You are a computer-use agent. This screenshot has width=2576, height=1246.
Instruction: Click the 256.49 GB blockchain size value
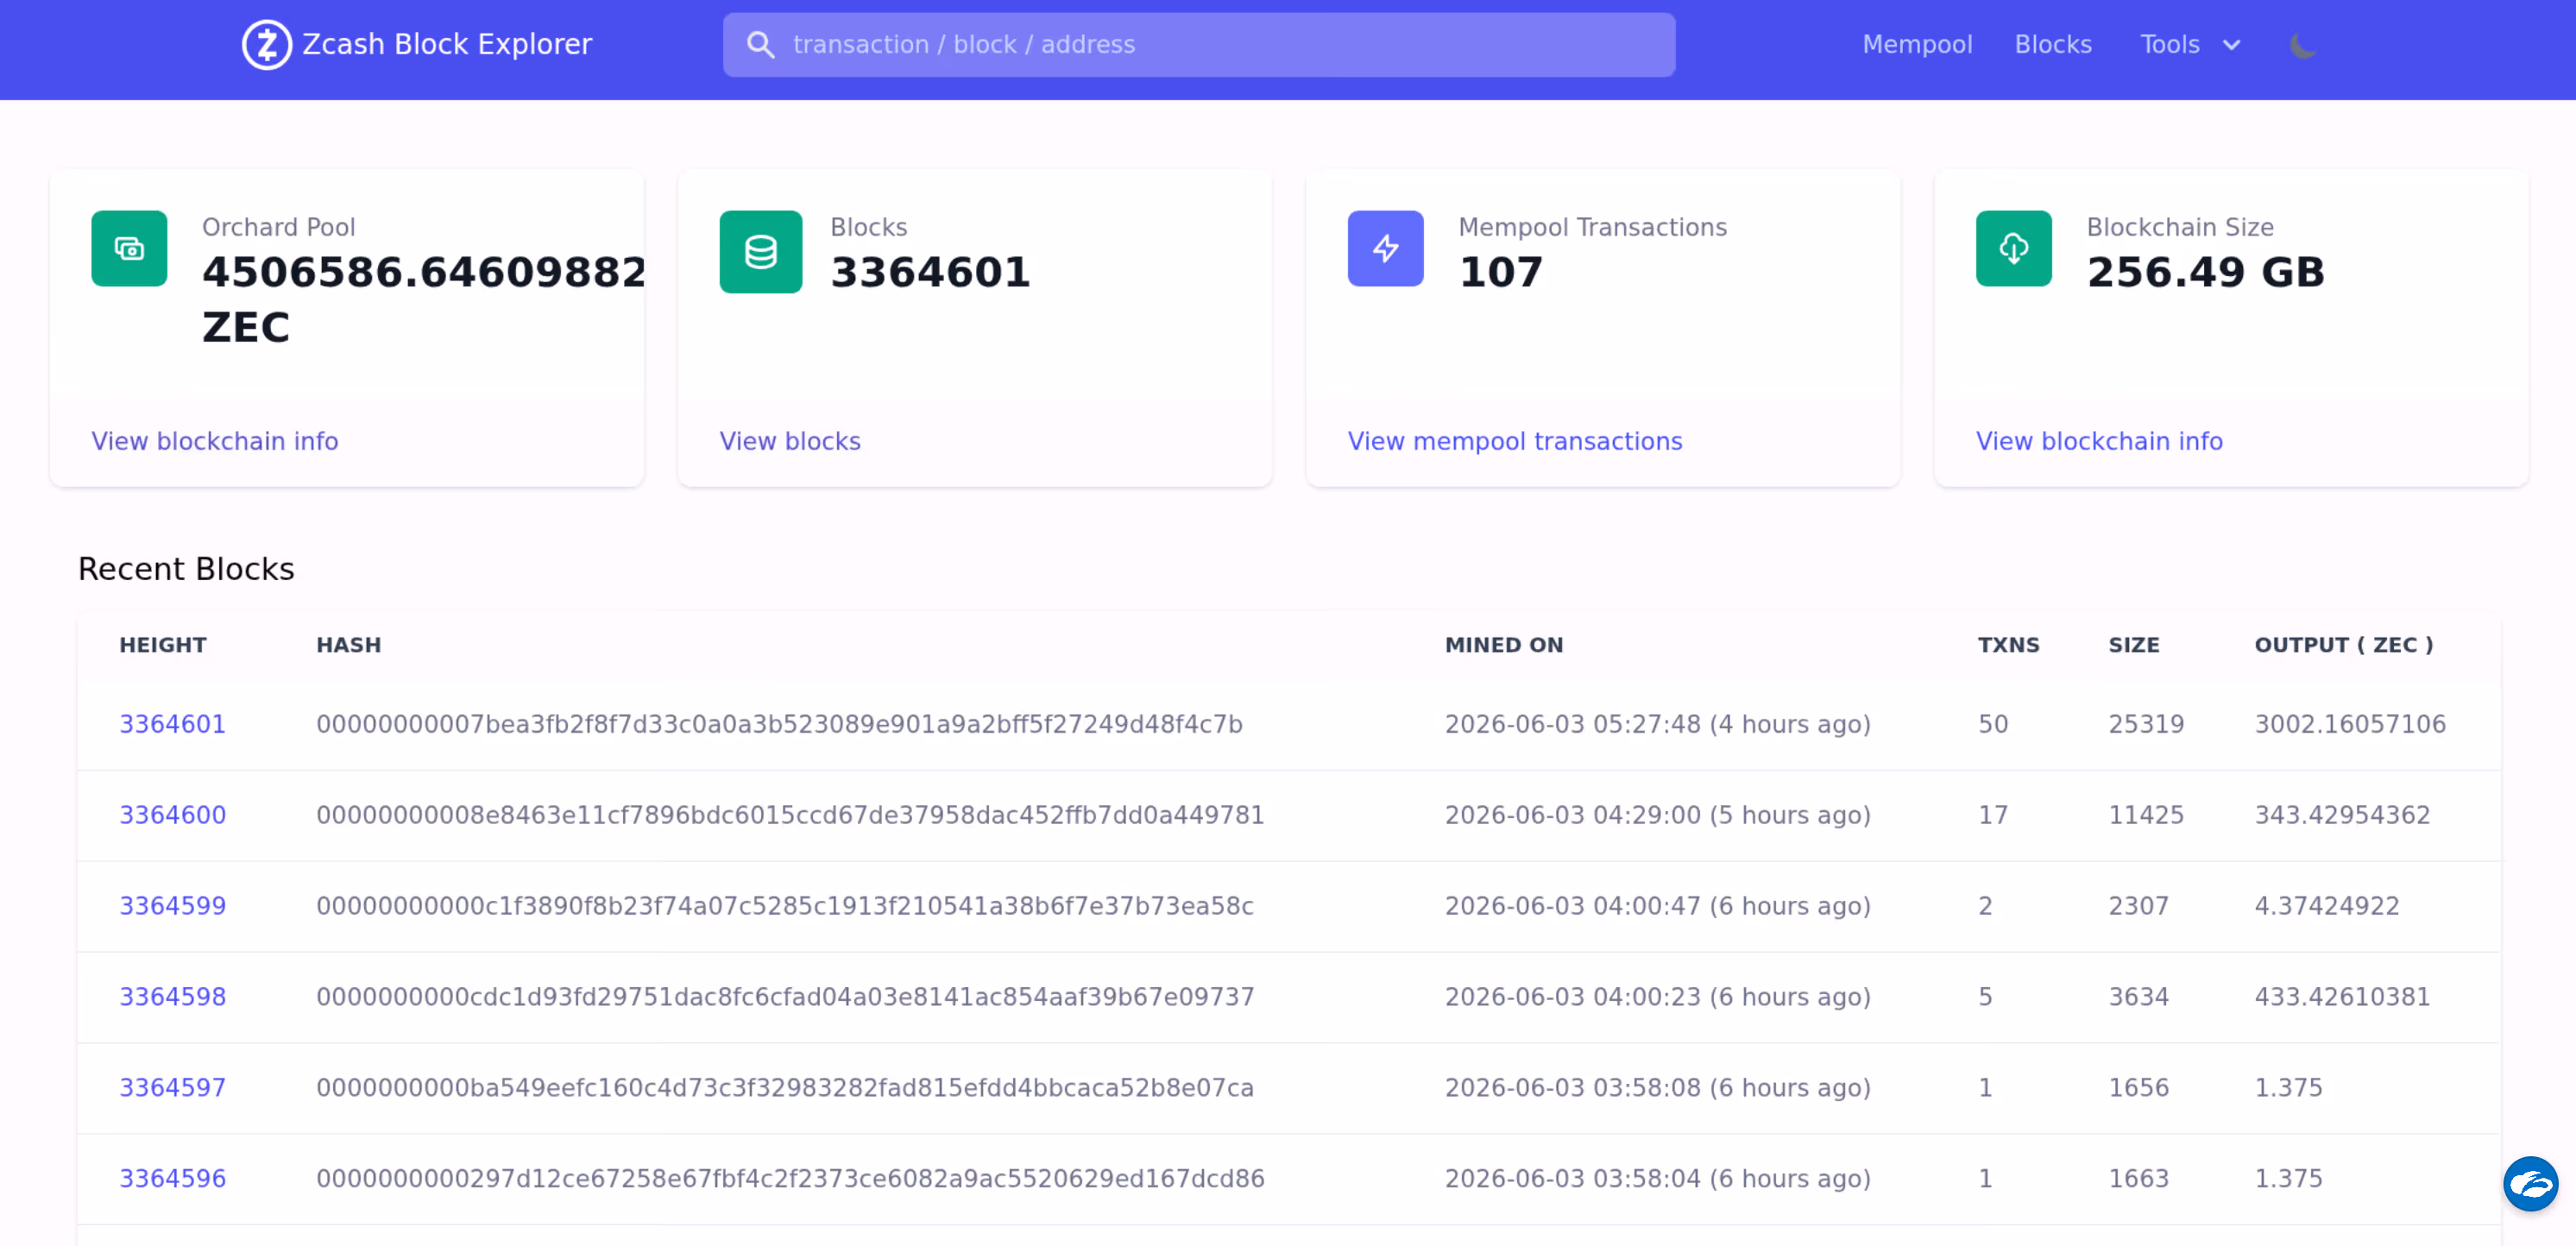2205,272
